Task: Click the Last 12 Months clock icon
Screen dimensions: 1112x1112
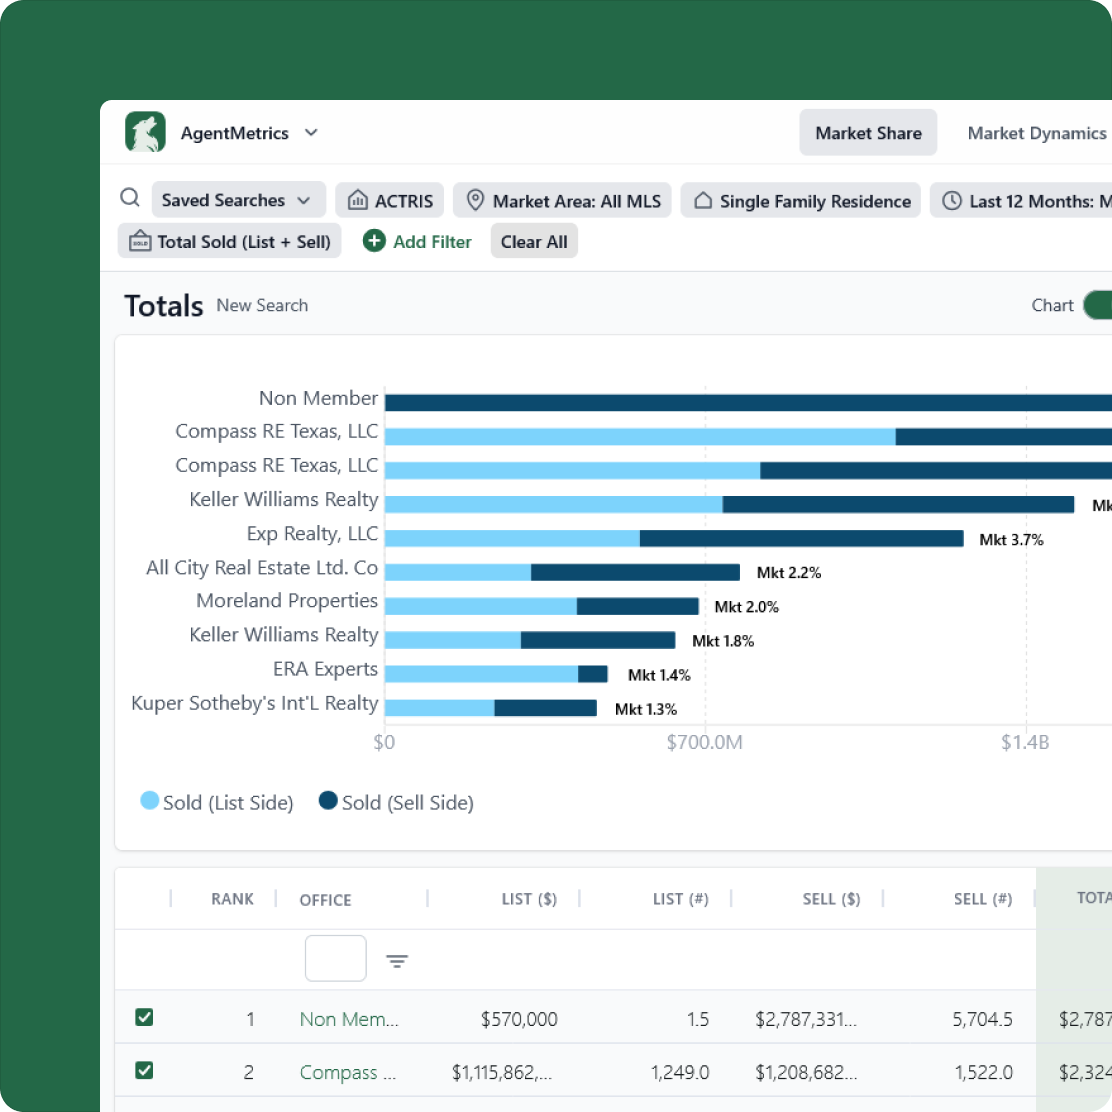Action: pos(952,201)
